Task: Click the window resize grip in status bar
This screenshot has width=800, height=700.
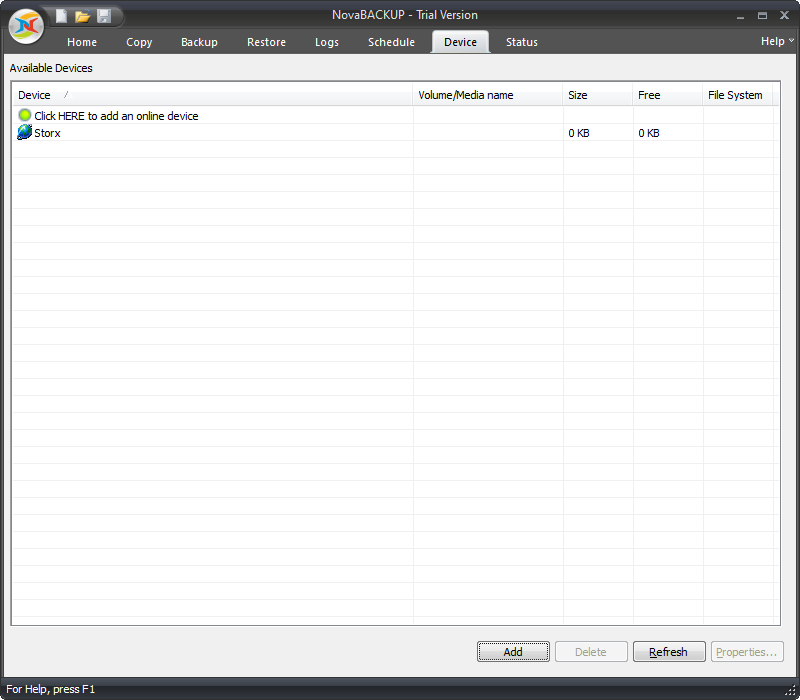Action: click(792, 692)
